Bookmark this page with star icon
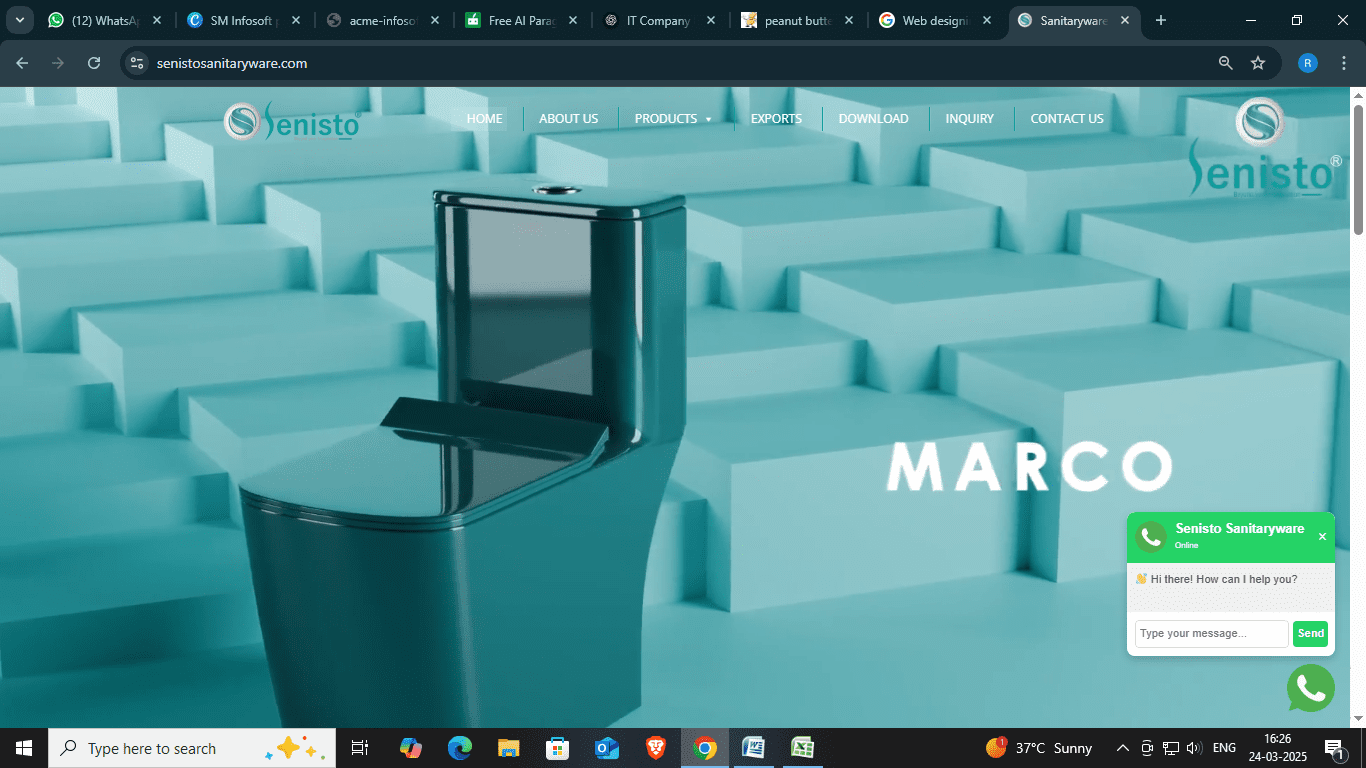 tap(1258, 63)
